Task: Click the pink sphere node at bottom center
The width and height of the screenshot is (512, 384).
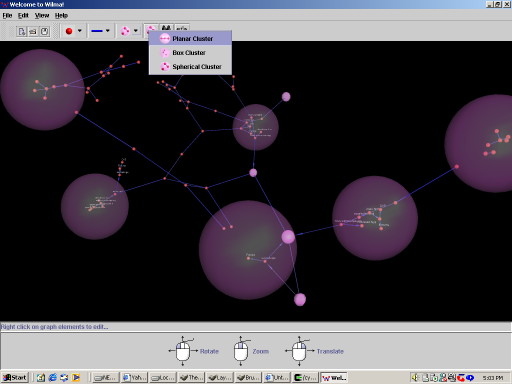Action: [300, 299]
